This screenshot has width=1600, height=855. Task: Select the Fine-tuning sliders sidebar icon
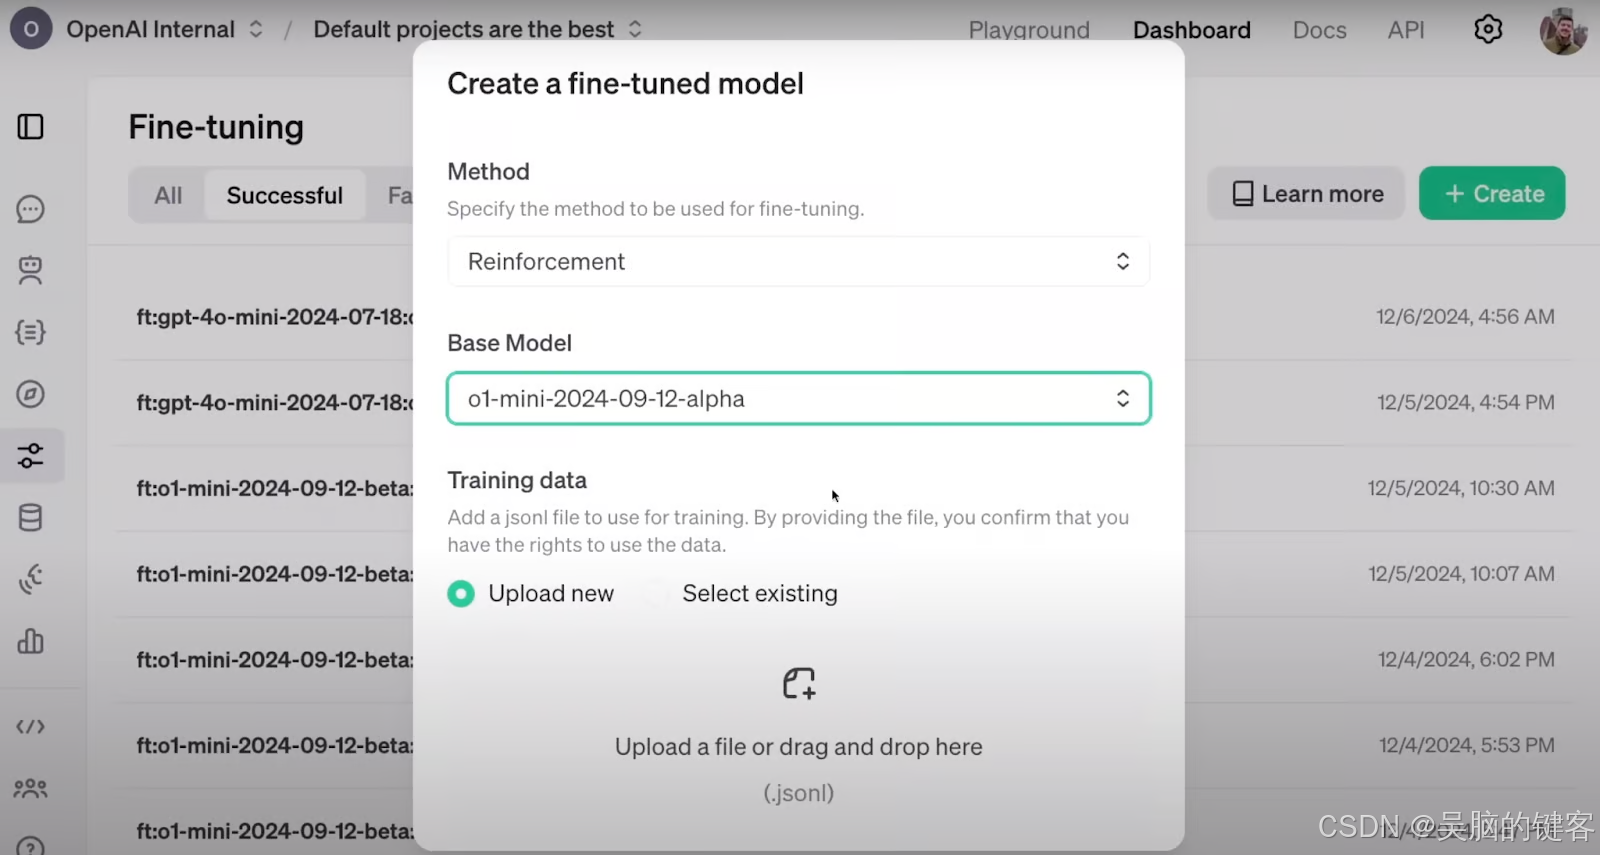(30, 456)
